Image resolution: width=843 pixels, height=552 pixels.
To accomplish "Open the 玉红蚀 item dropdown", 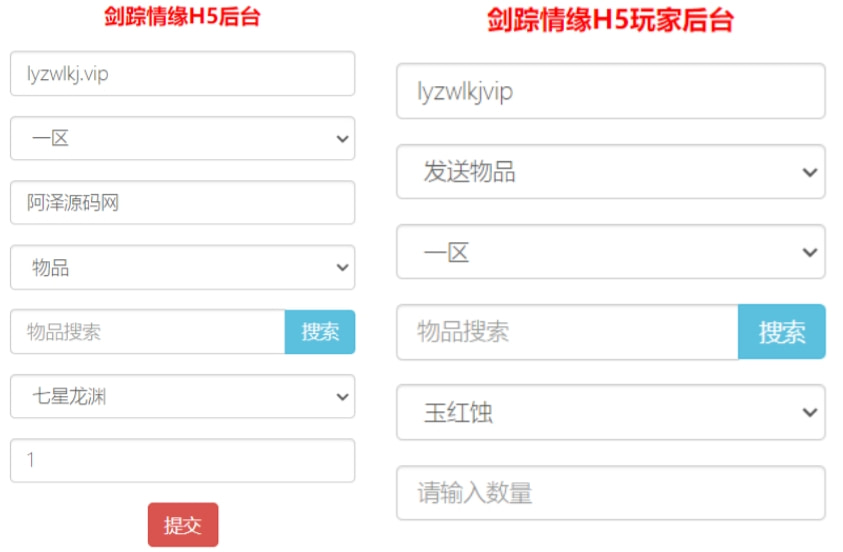I will (610, 412).
